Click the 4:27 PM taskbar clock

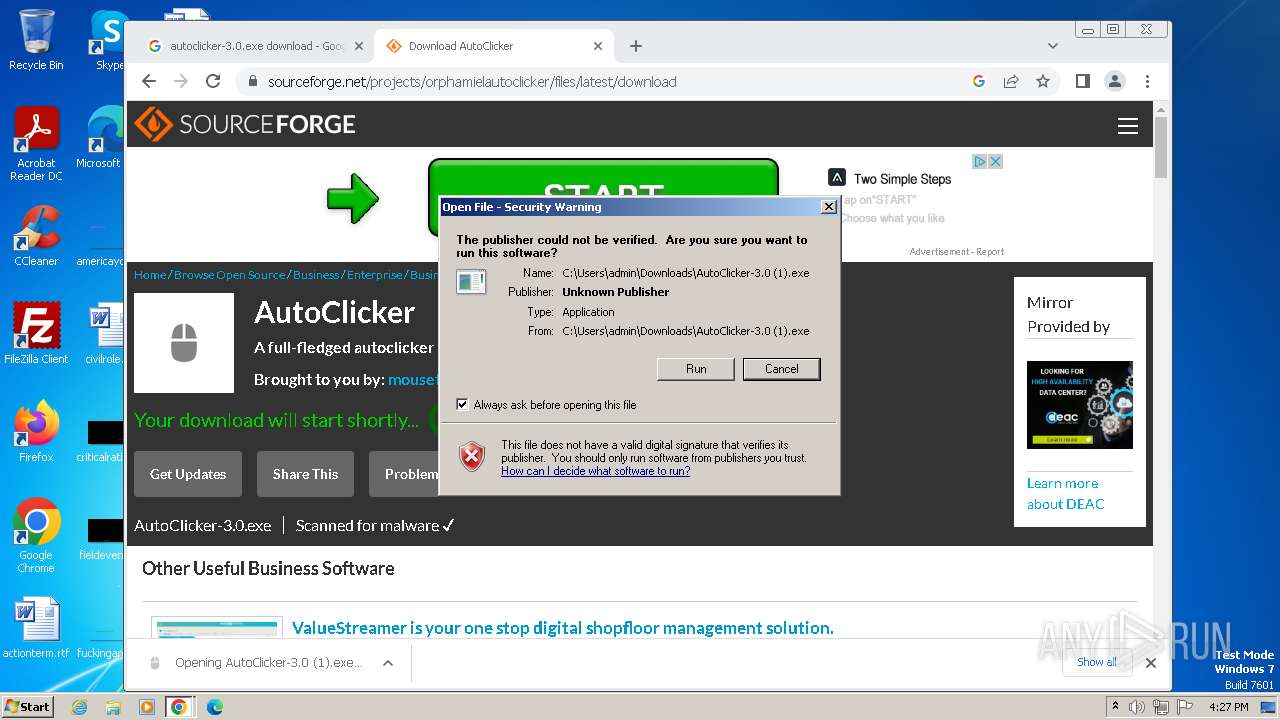[1228, 707]
